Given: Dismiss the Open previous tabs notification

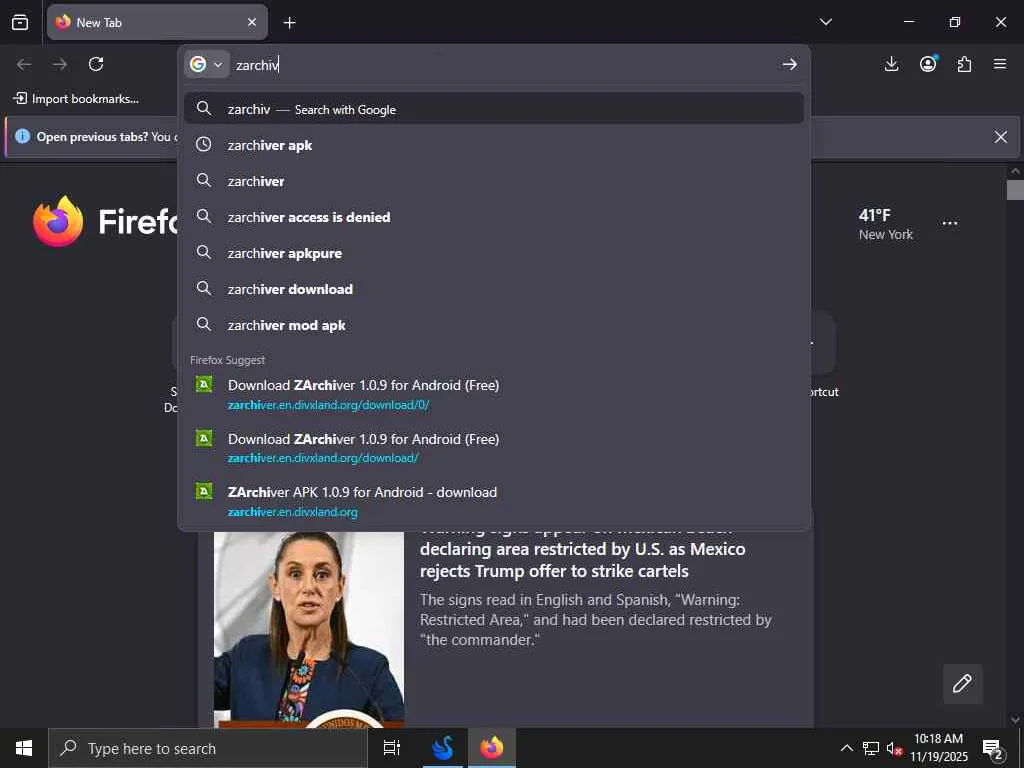Looking at the screenshot, I should point(1000,136).
